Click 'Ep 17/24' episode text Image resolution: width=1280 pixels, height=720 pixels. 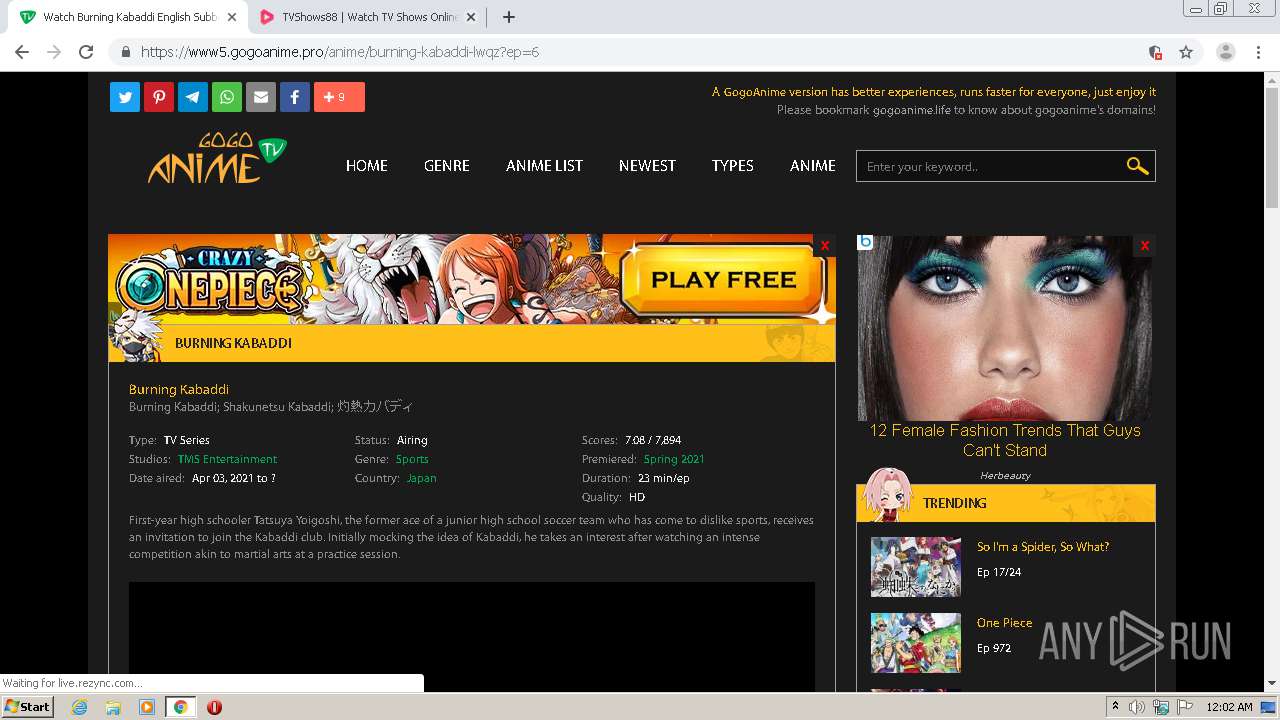[999, 572]
